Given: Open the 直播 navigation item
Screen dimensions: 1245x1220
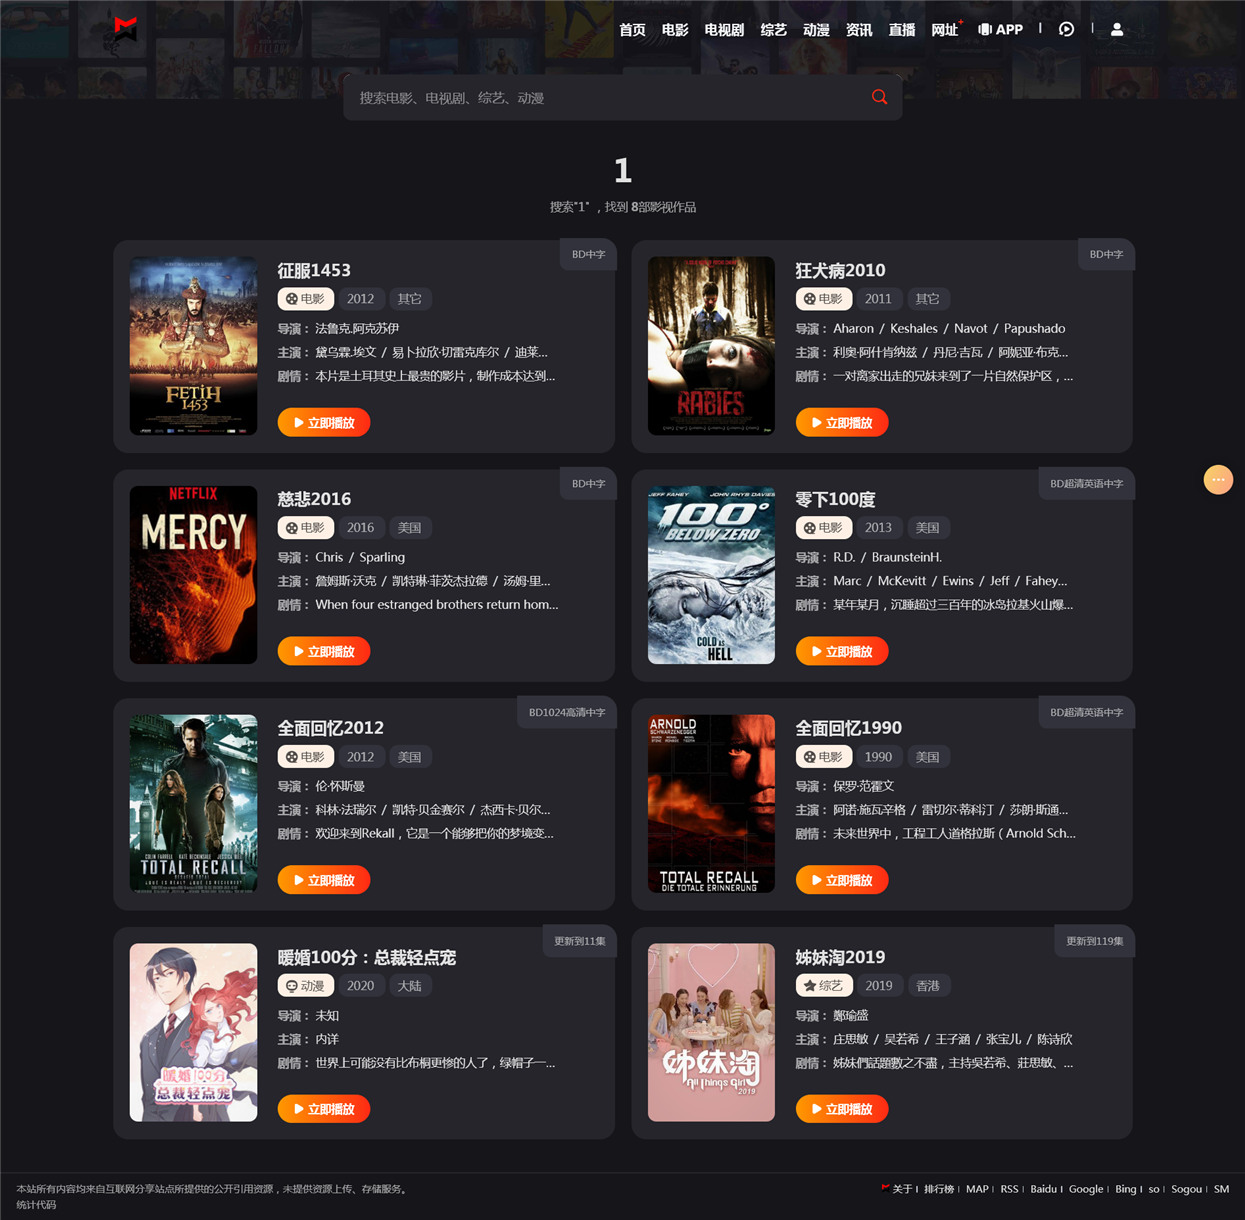Looking at the screenshot, I should point(902,30).
